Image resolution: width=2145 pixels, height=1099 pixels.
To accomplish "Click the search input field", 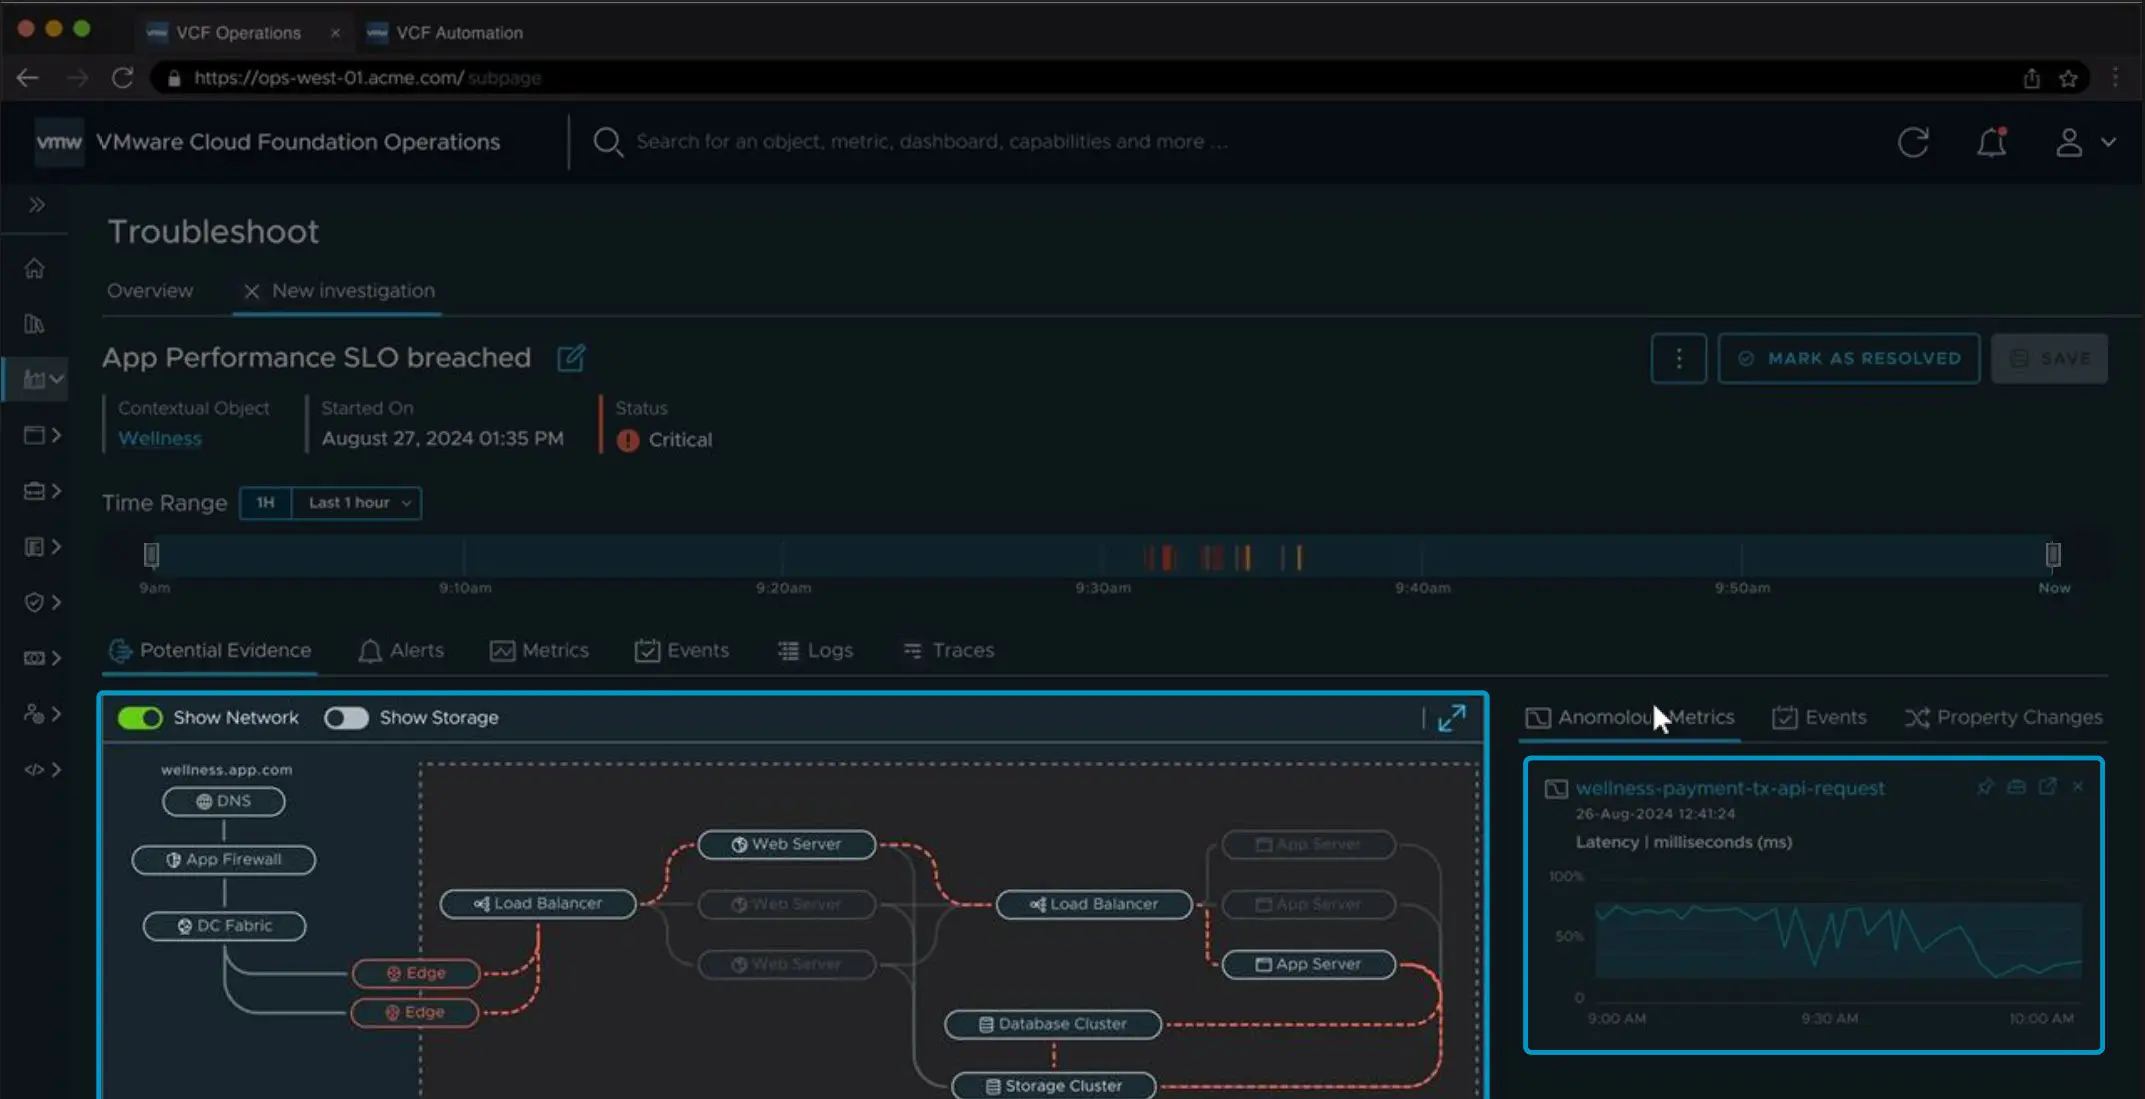I will point(931,142).
